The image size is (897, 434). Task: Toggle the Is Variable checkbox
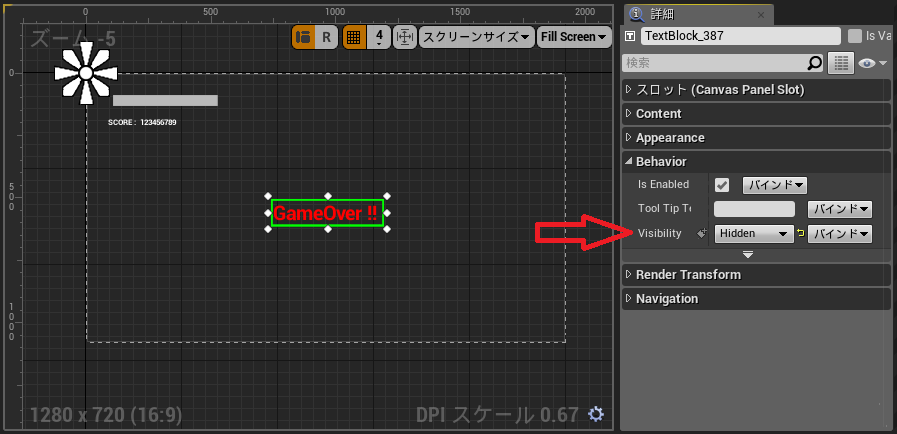coord(855,36)
